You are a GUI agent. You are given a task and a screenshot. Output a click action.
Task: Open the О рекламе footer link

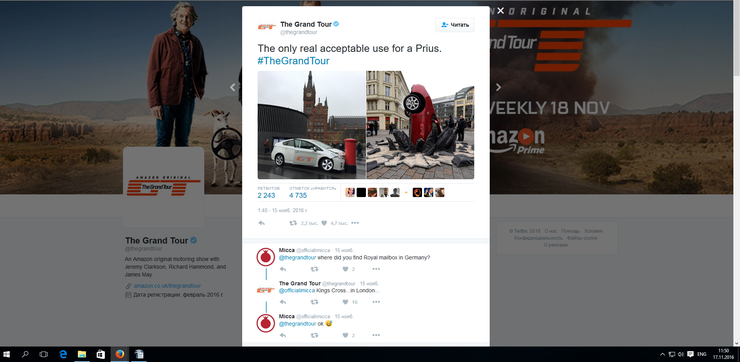[x=555, y=245]
